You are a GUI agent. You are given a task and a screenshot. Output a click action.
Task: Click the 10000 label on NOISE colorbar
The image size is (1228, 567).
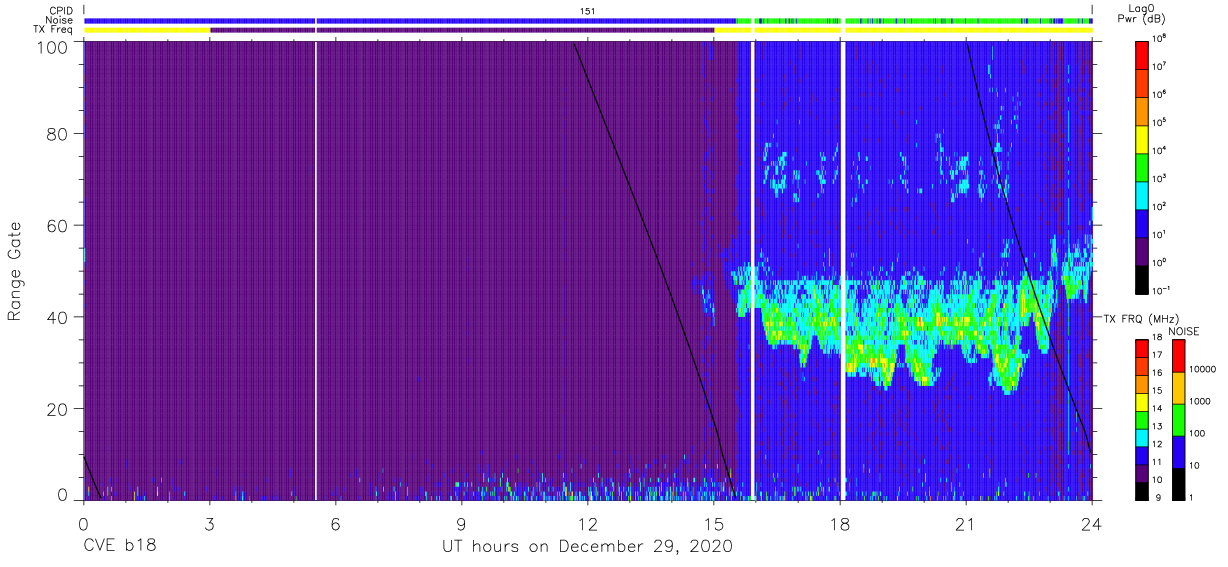1204,369
